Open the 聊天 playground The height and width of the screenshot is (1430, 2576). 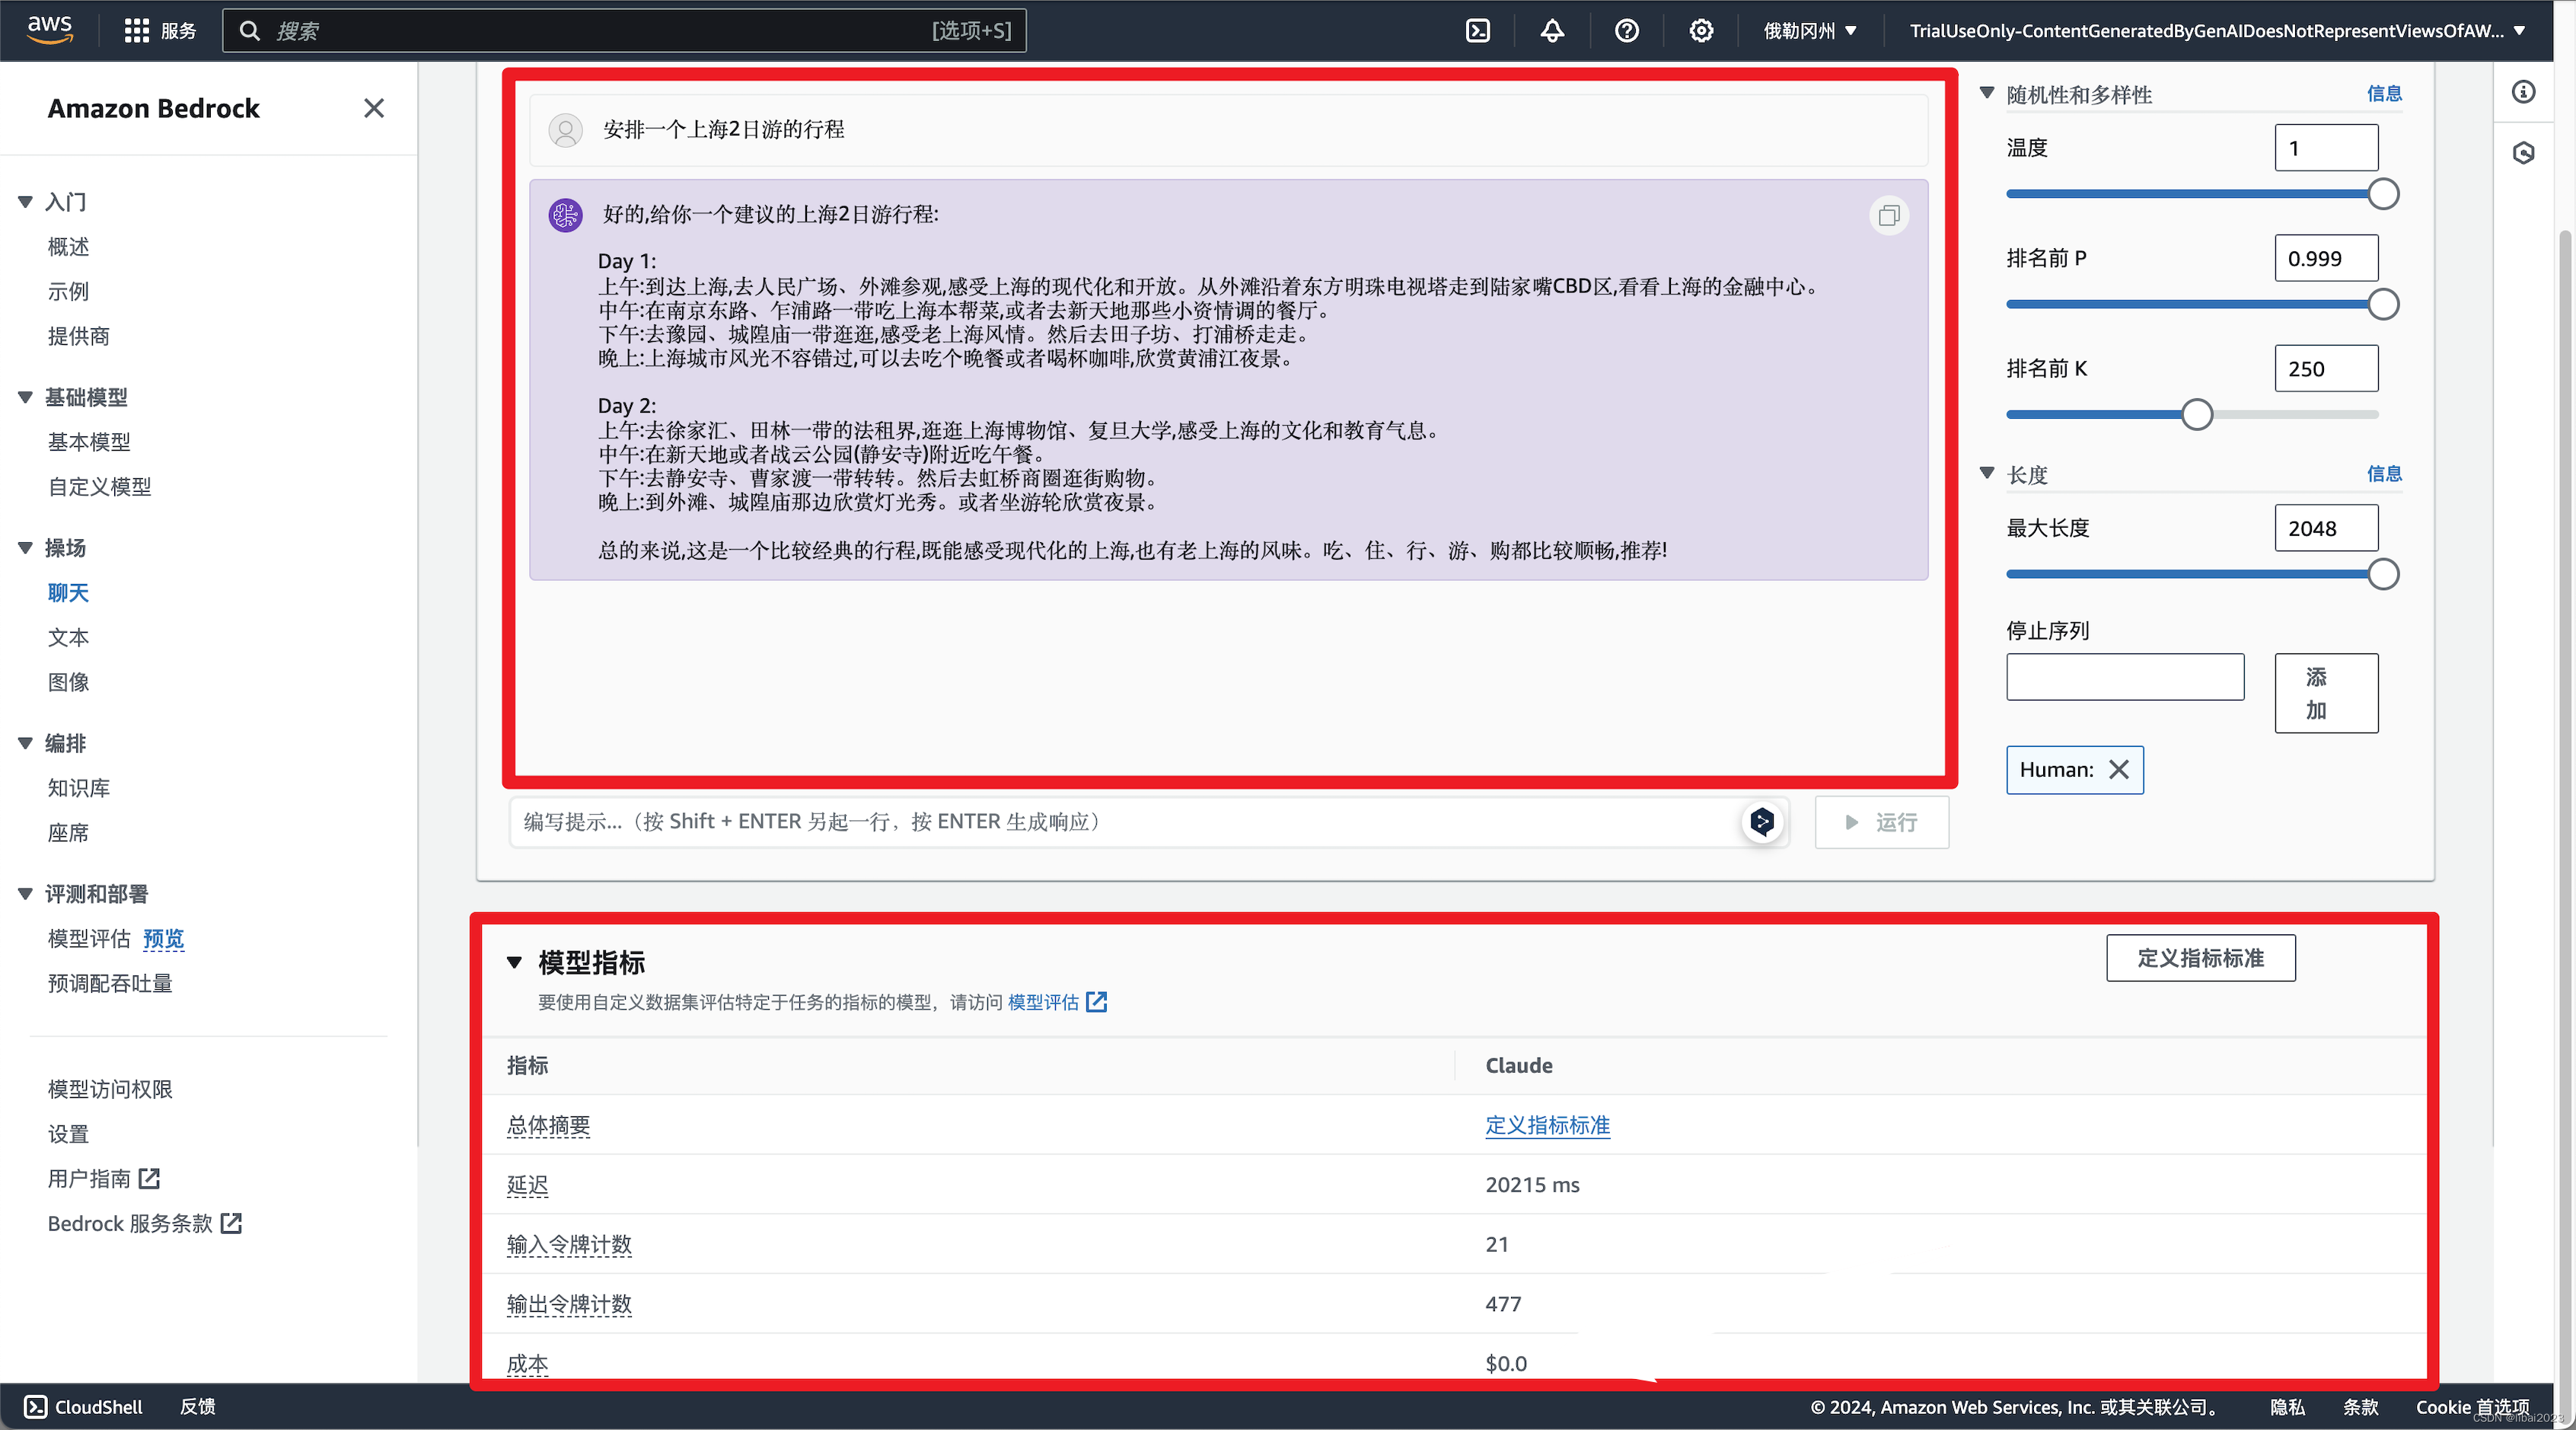point(68,593)
